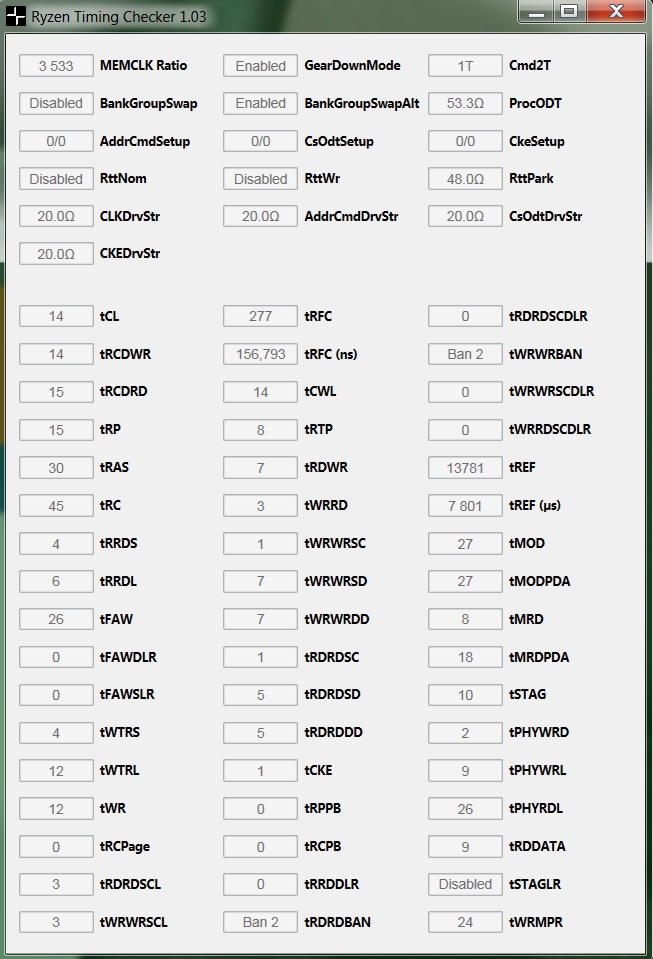
Task: Select the tWRMPR value 24 field
Action: (x=465, y=922)
